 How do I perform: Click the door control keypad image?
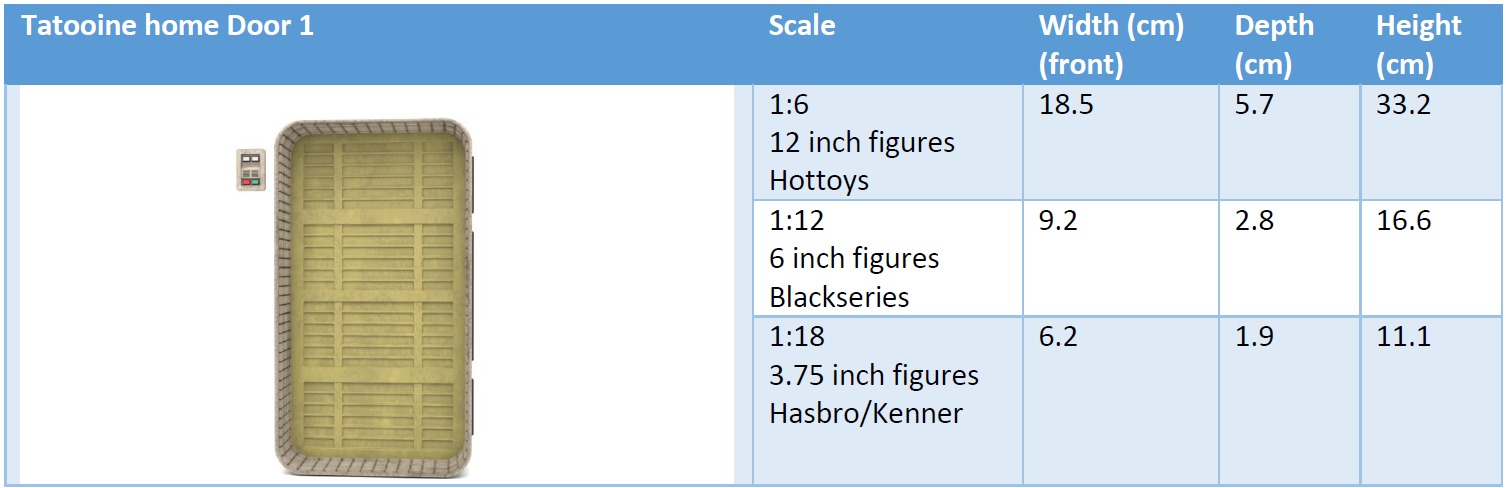coord(249,169)
